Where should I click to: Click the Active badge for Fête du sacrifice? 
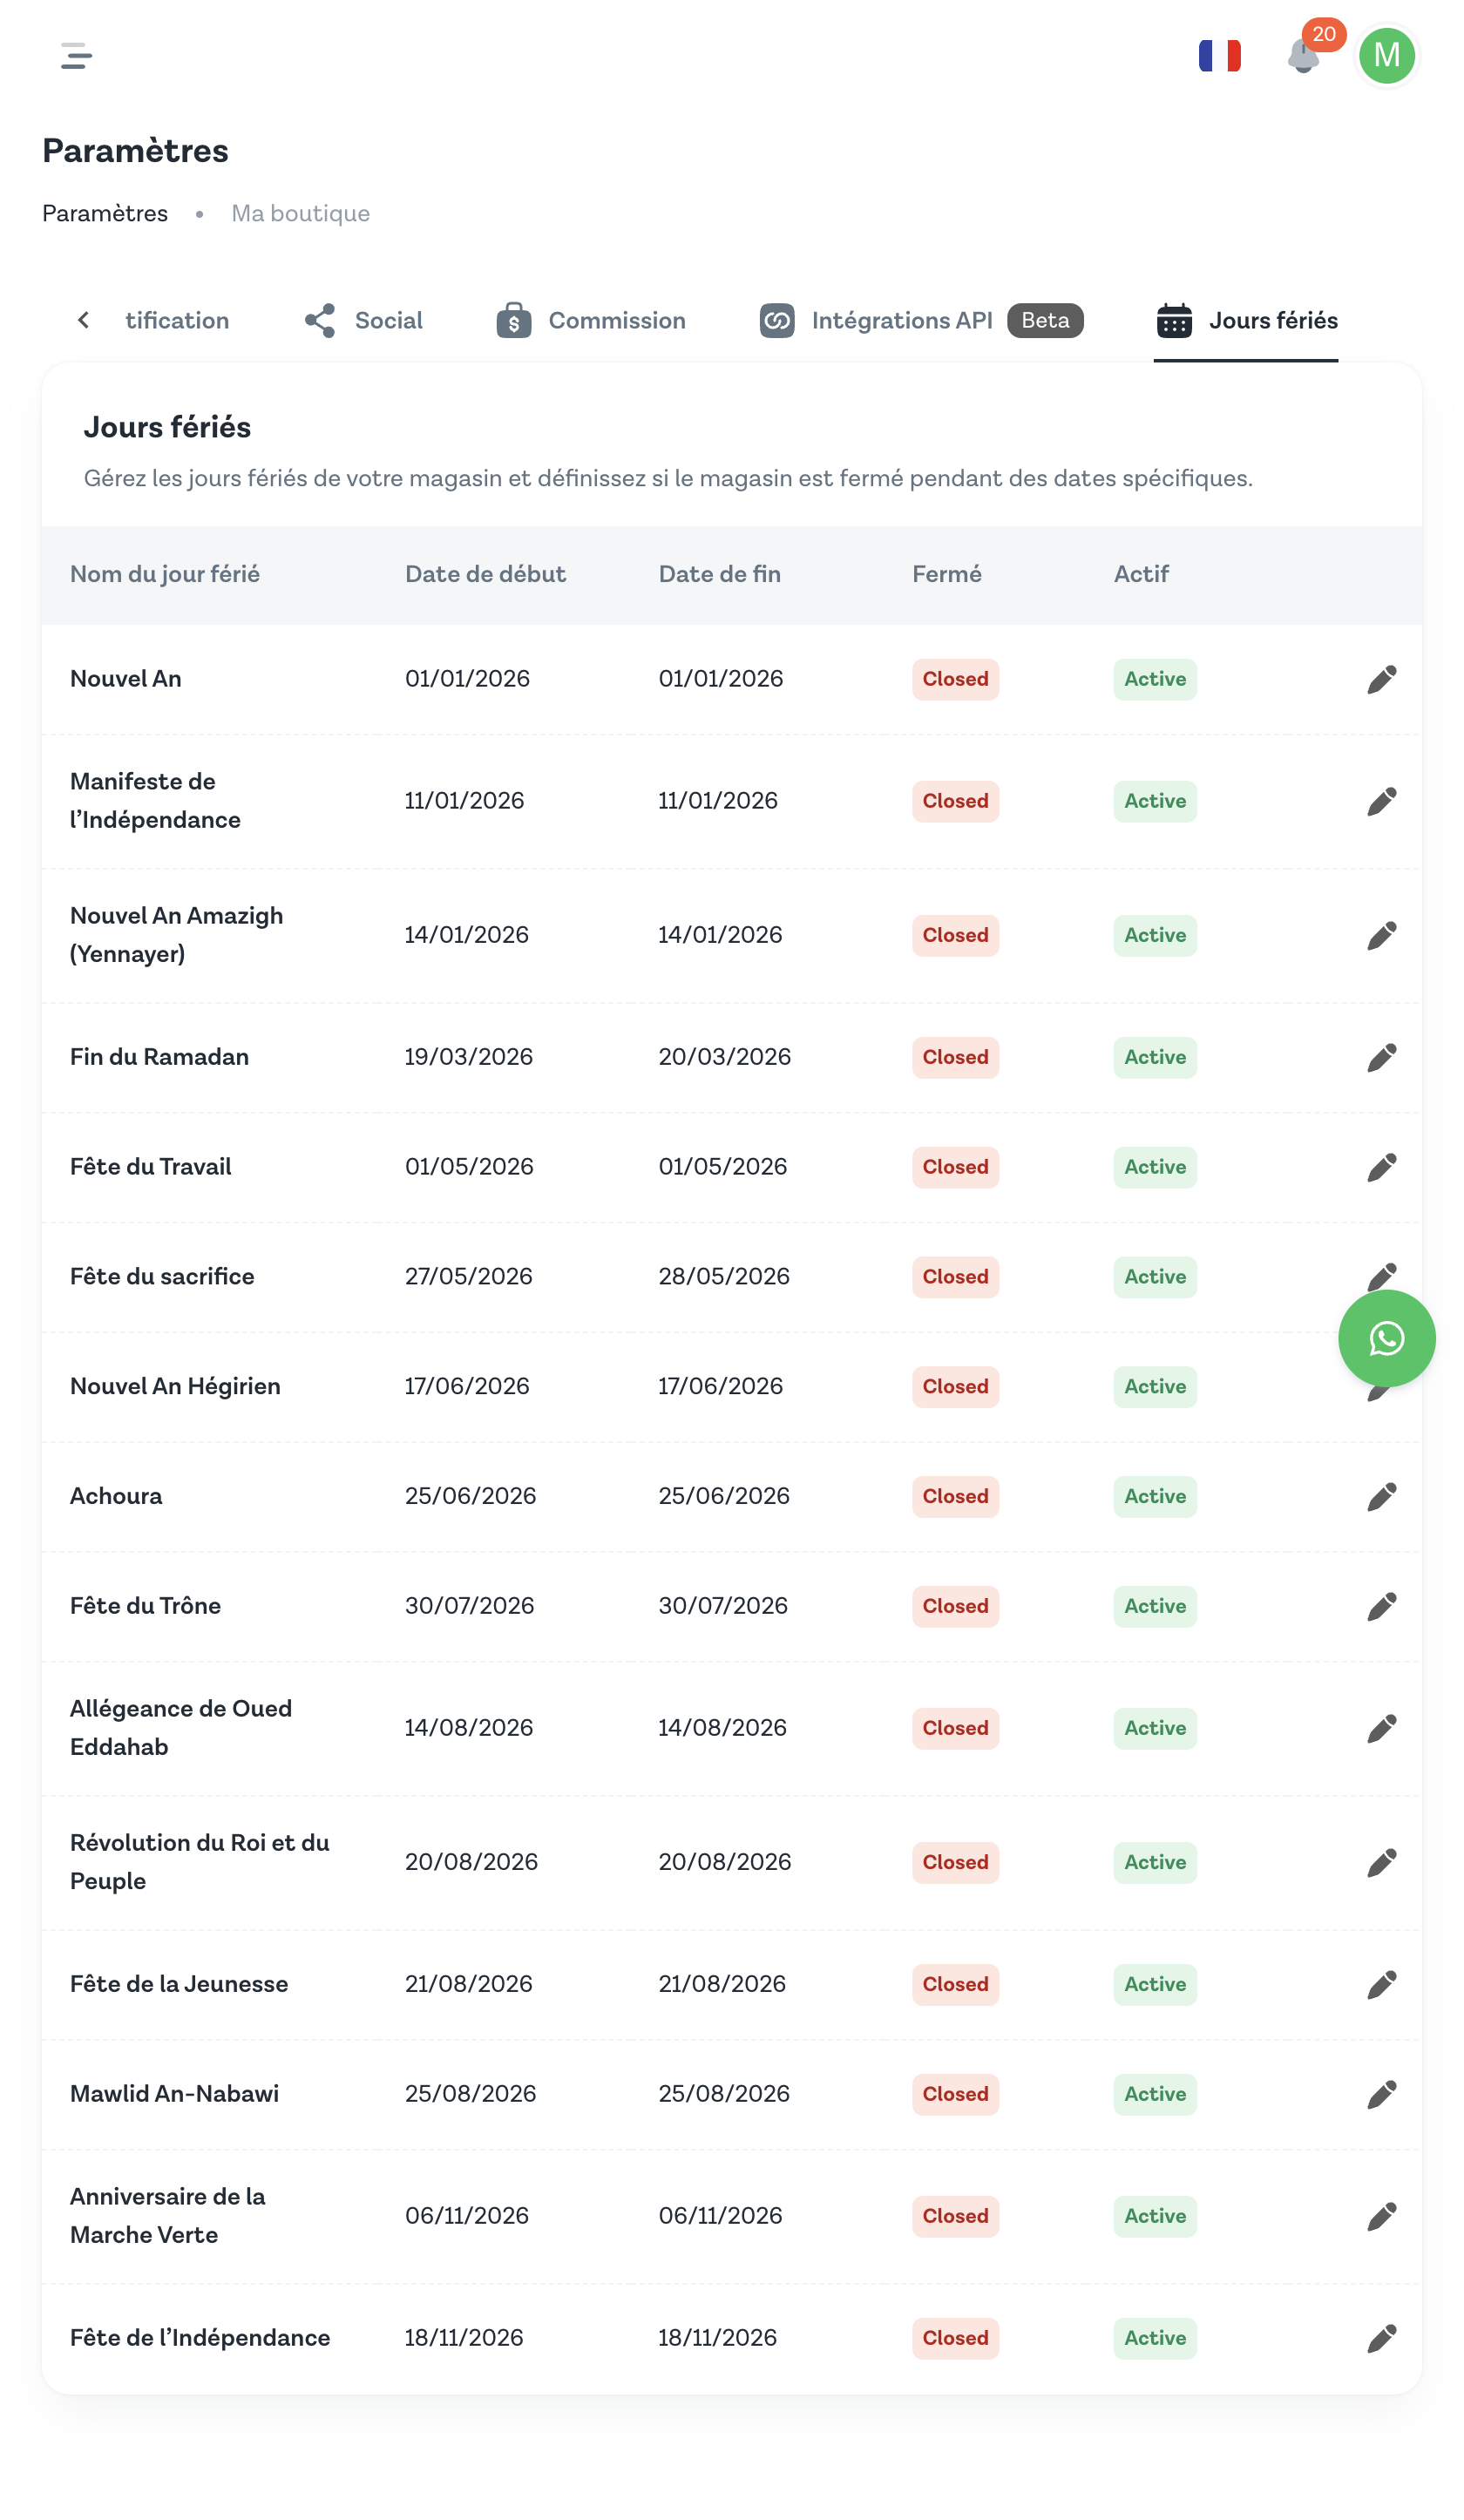[x=1154, y=1277]
